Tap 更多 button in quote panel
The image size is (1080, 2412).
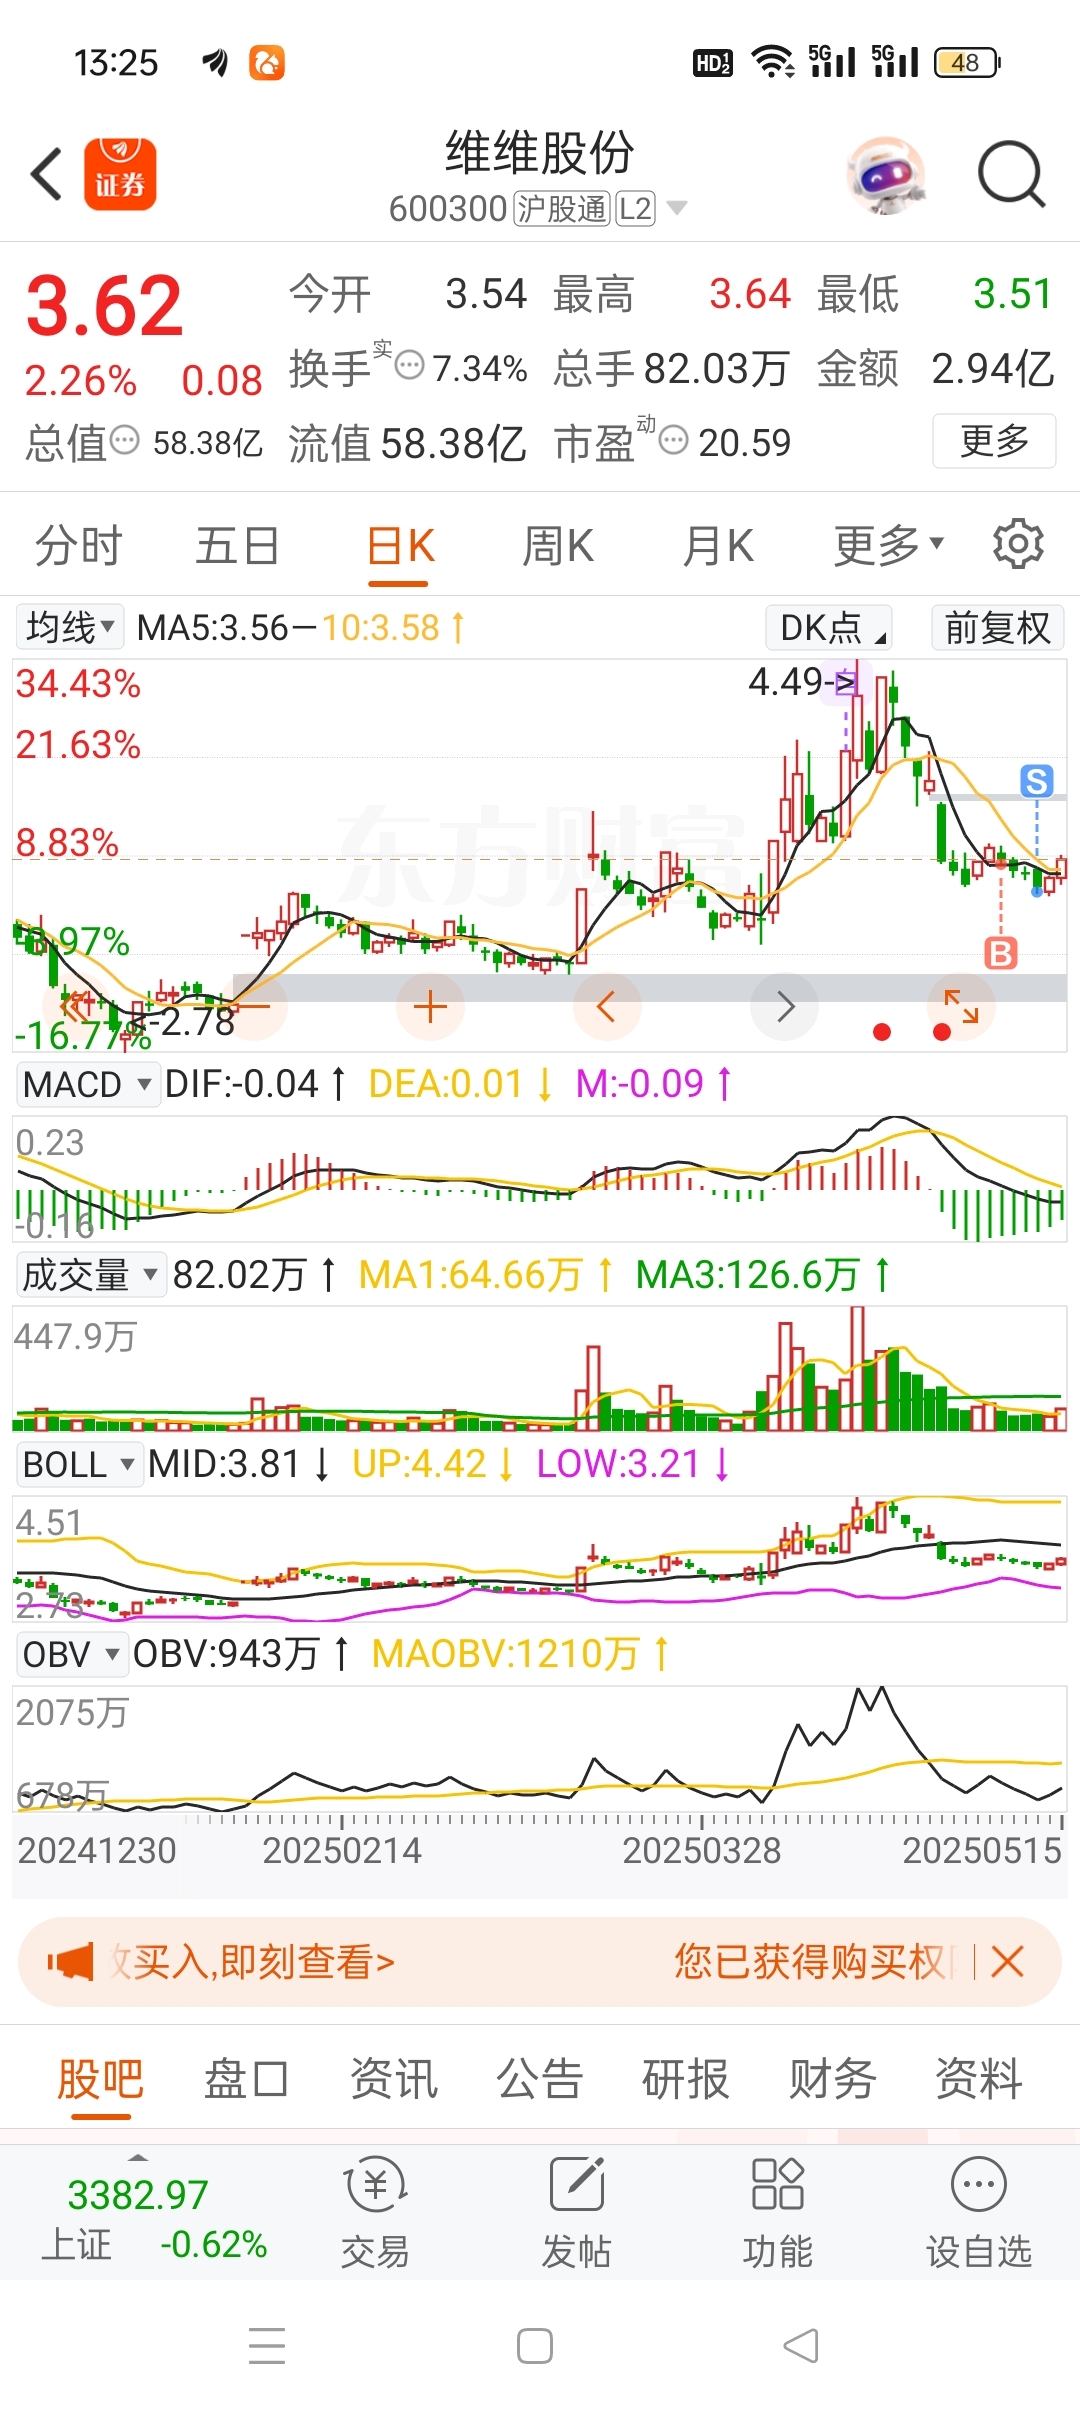point(994,441)
